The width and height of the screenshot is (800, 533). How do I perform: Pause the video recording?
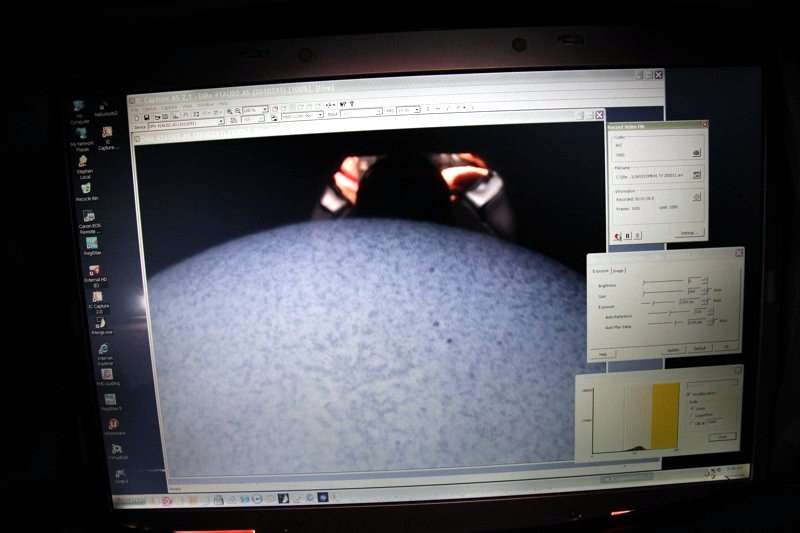coord(628,236)
